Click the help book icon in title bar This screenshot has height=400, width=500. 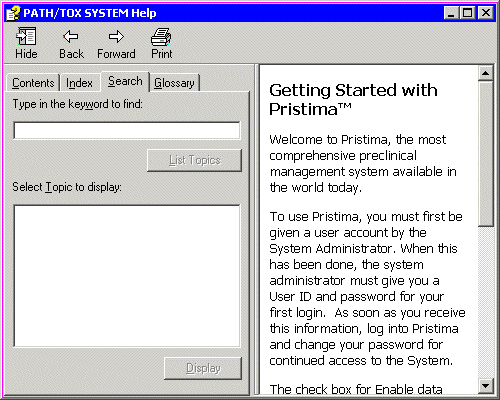13,13
